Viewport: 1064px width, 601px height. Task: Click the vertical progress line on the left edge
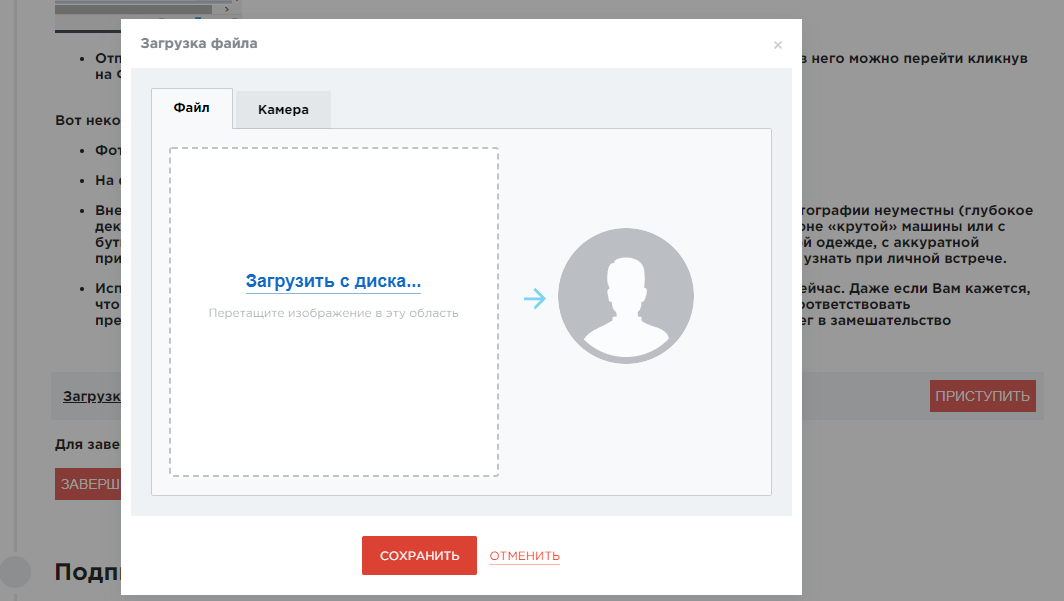(15, 300)
